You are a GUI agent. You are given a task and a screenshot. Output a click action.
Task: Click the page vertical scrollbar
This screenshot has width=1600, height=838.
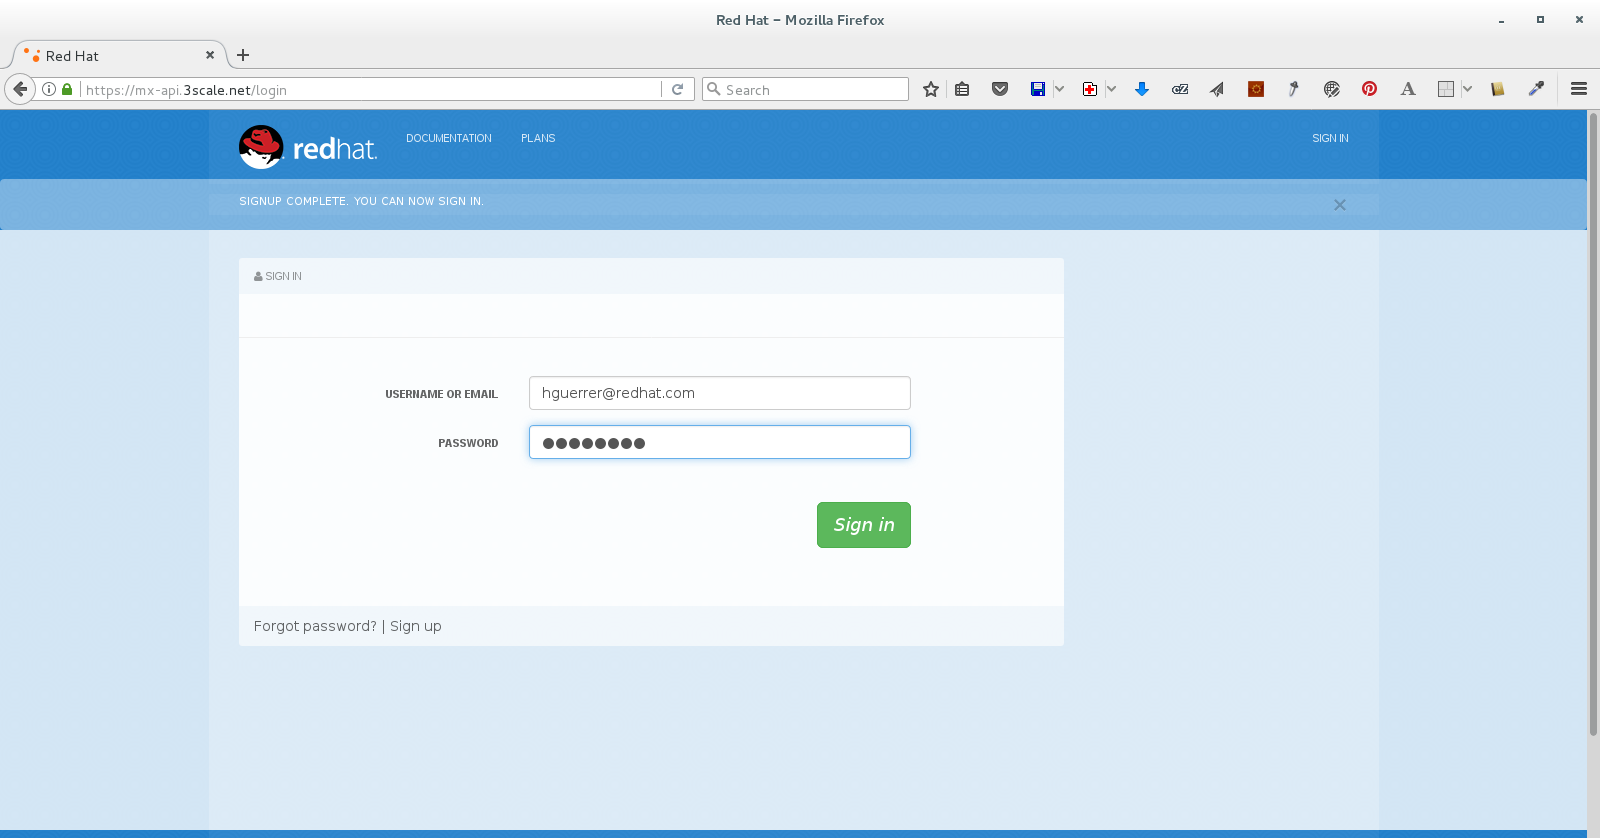1593,425
